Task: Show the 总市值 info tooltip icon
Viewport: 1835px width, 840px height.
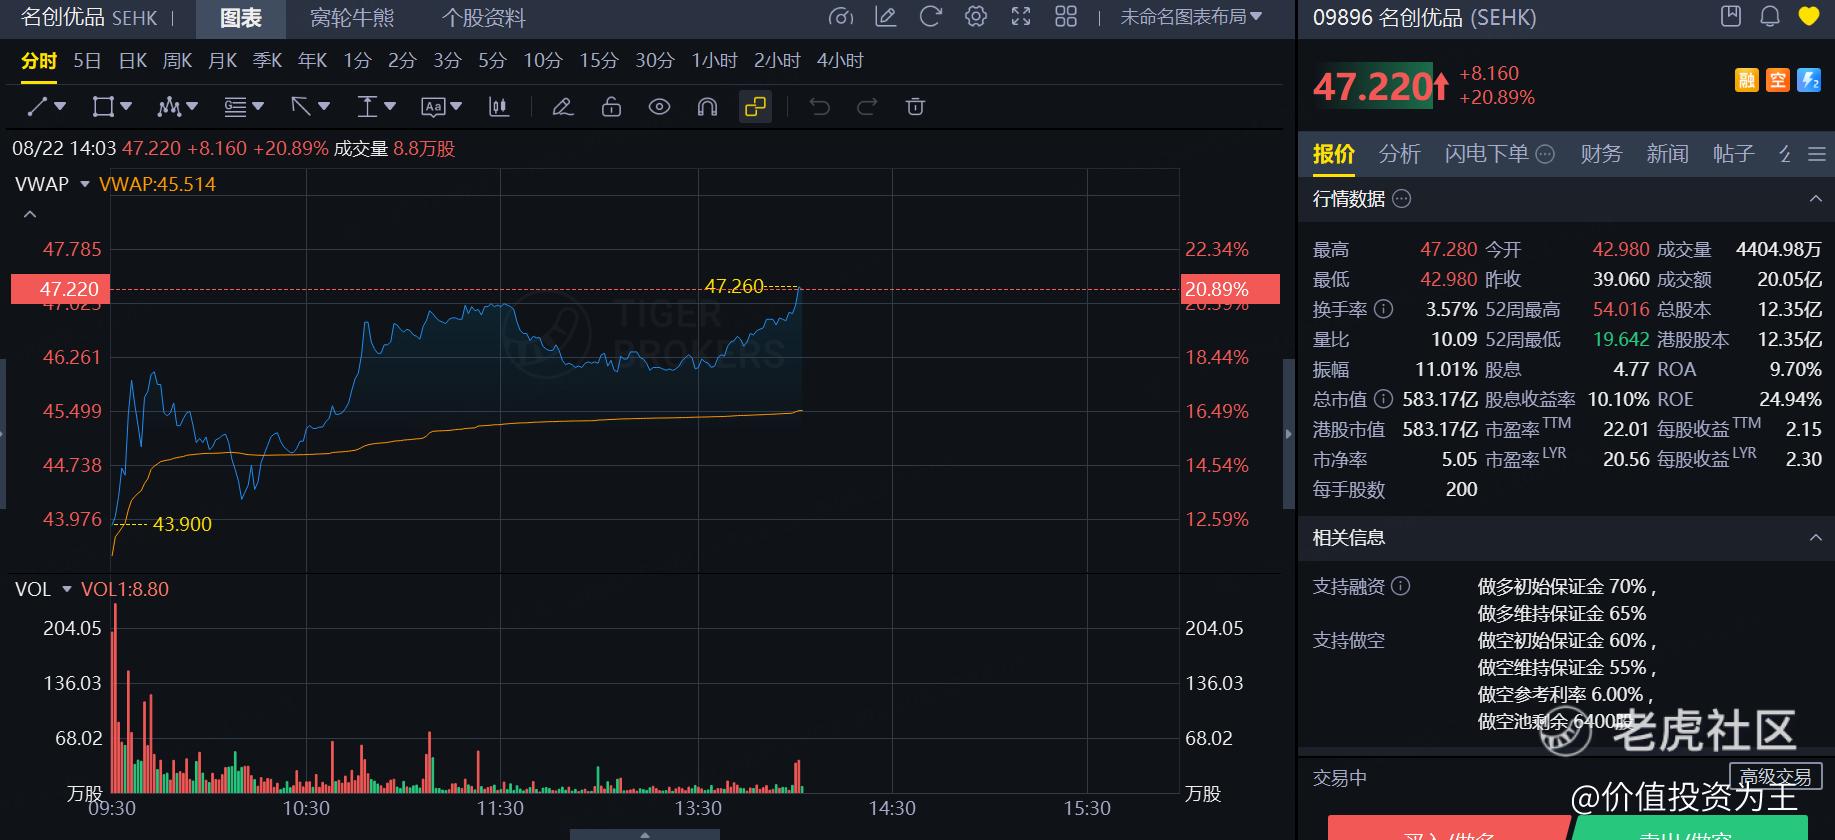Action: (x=1384, y=399)
